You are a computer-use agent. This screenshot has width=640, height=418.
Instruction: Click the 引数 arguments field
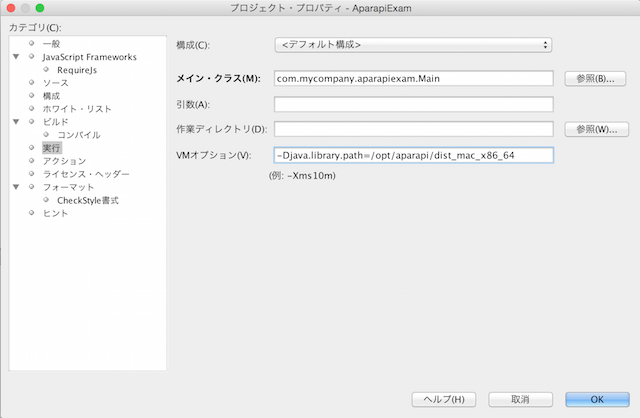point(413,104)
